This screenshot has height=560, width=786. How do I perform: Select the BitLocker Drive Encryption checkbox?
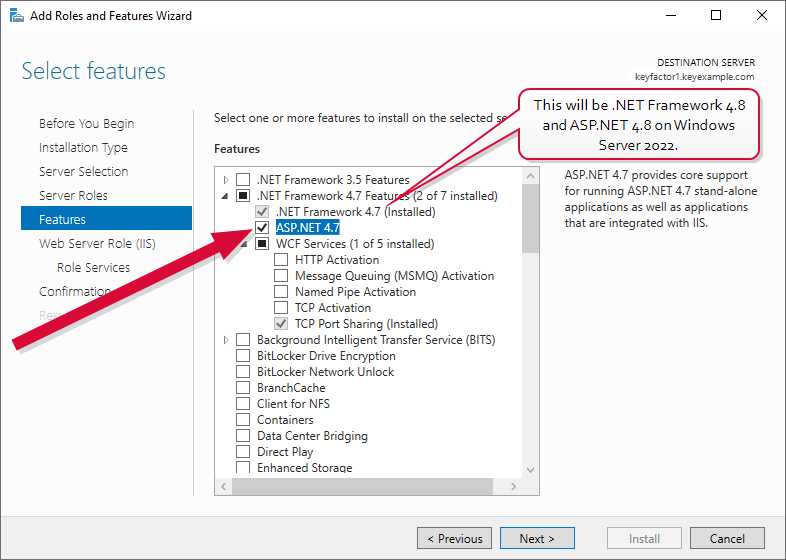tap(243, 356)
